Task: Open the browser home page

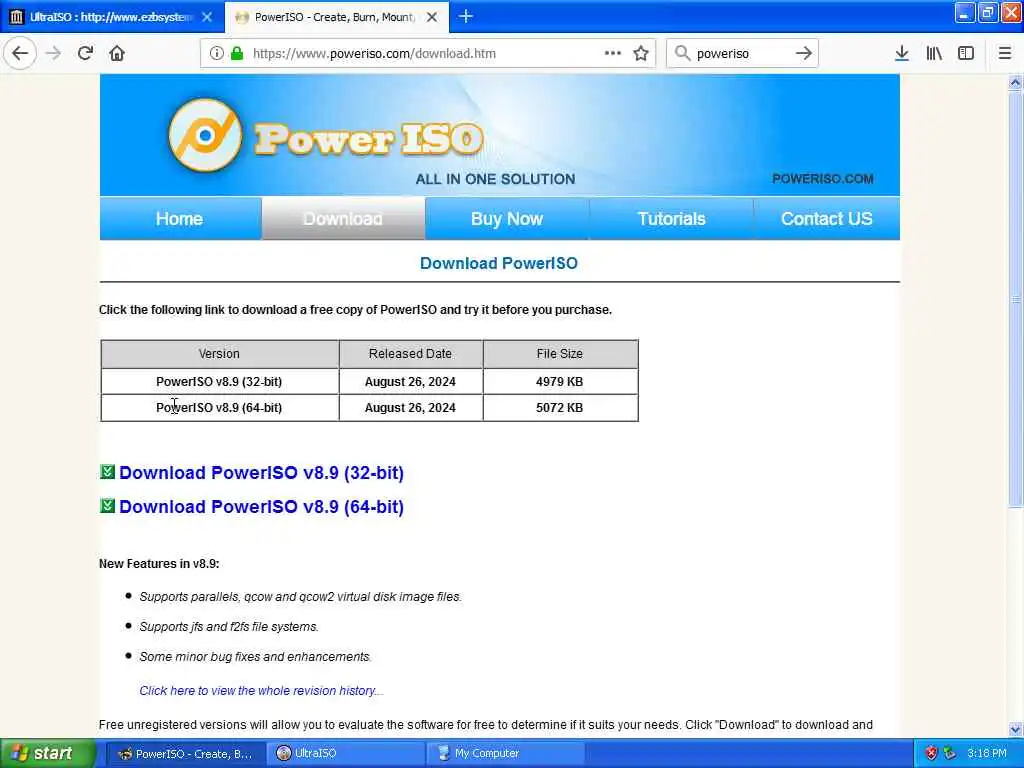Action: (x=117, y=53)
